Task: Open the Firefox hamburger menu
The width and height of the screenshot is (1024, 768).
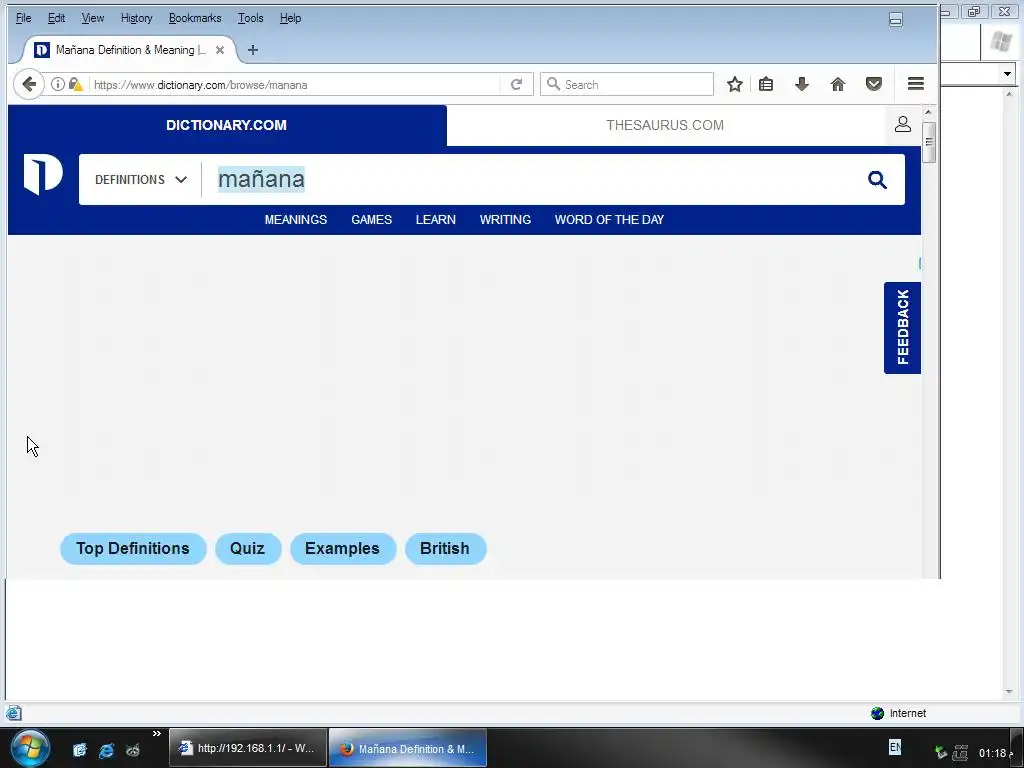Action: click(x=916, y=84)
